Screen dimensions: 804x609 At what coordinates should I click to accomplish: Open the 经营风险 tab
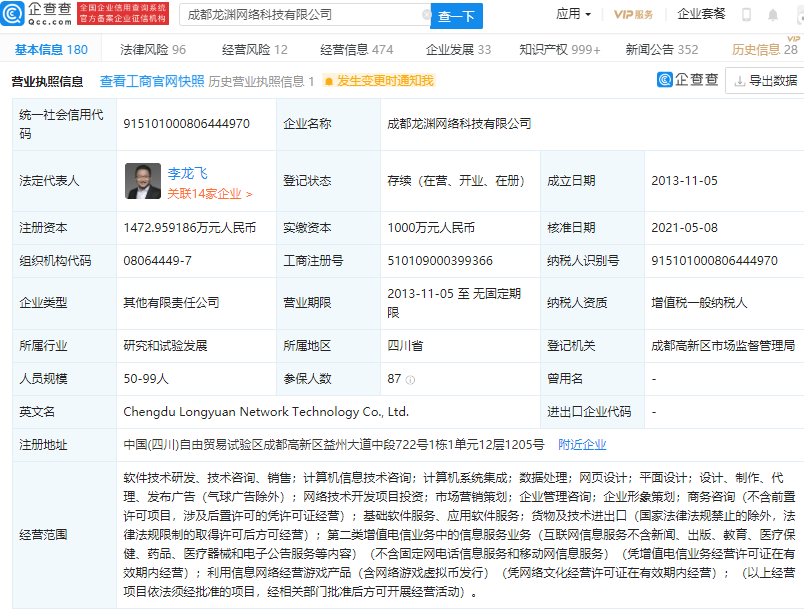tap(253, 49)
